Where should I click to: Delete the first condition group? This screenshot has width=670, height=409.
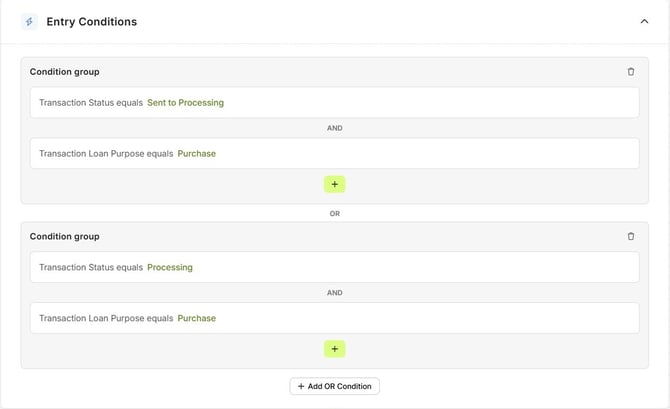point(630,72)
